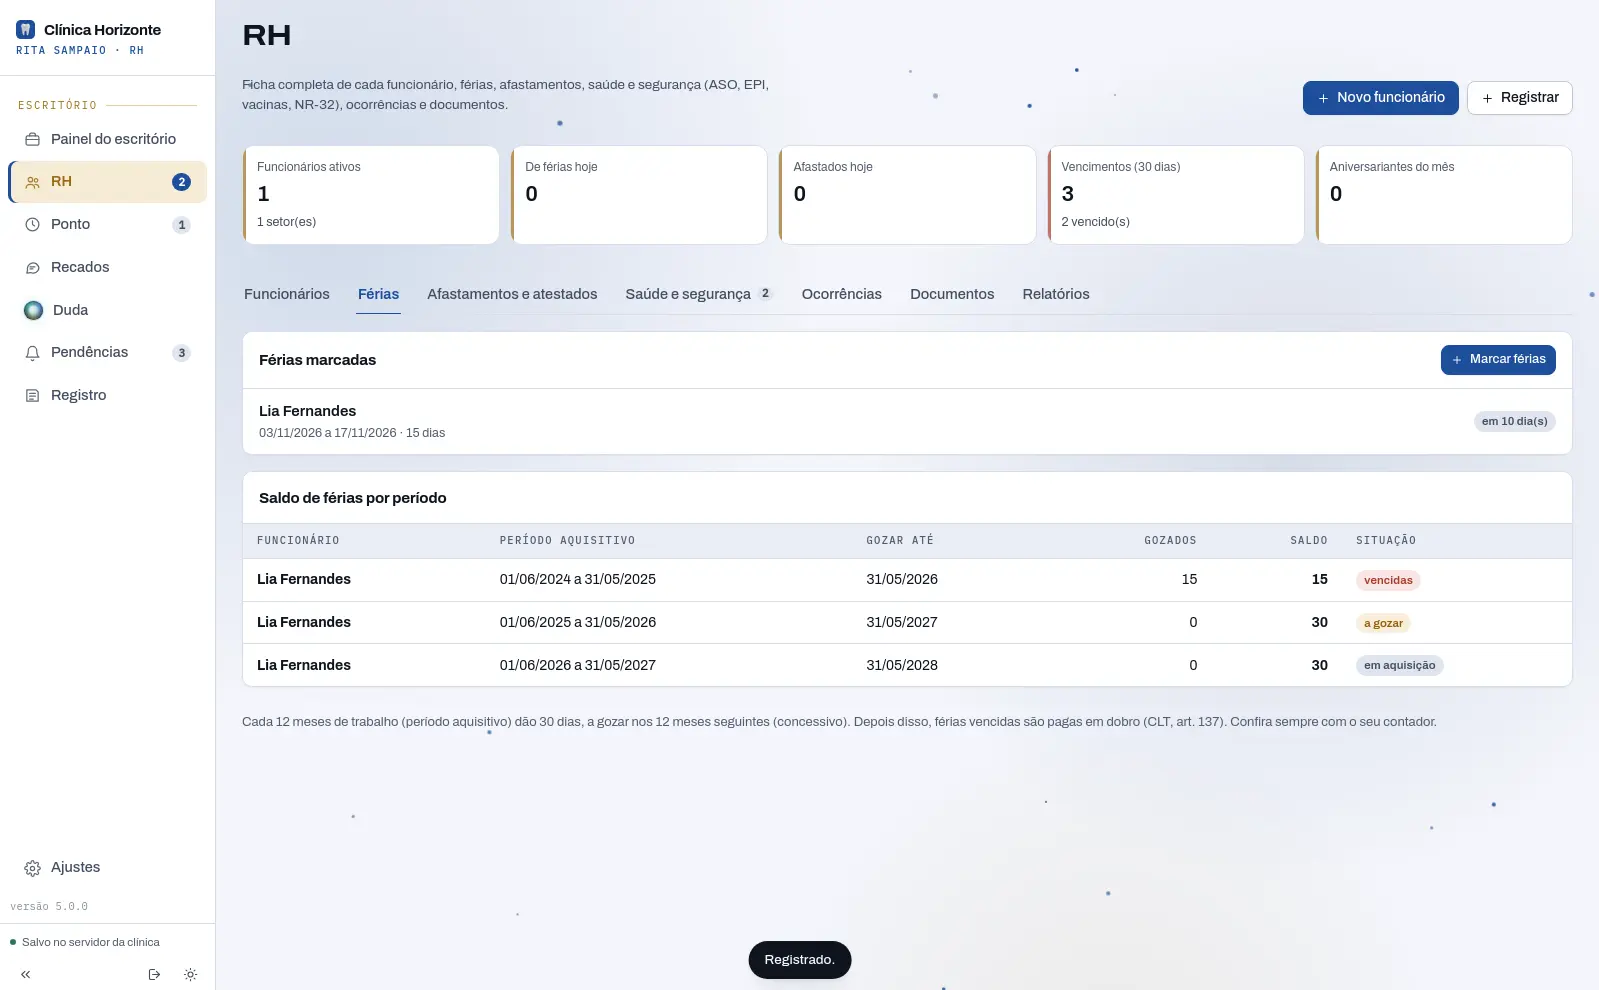
Task: Open the Vencimentos (30 dias) card
Action: (1176, 195)
